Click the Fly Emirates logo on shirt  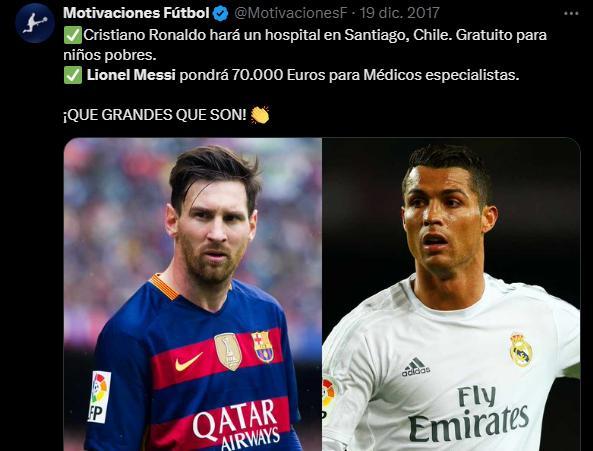[469, 415]
